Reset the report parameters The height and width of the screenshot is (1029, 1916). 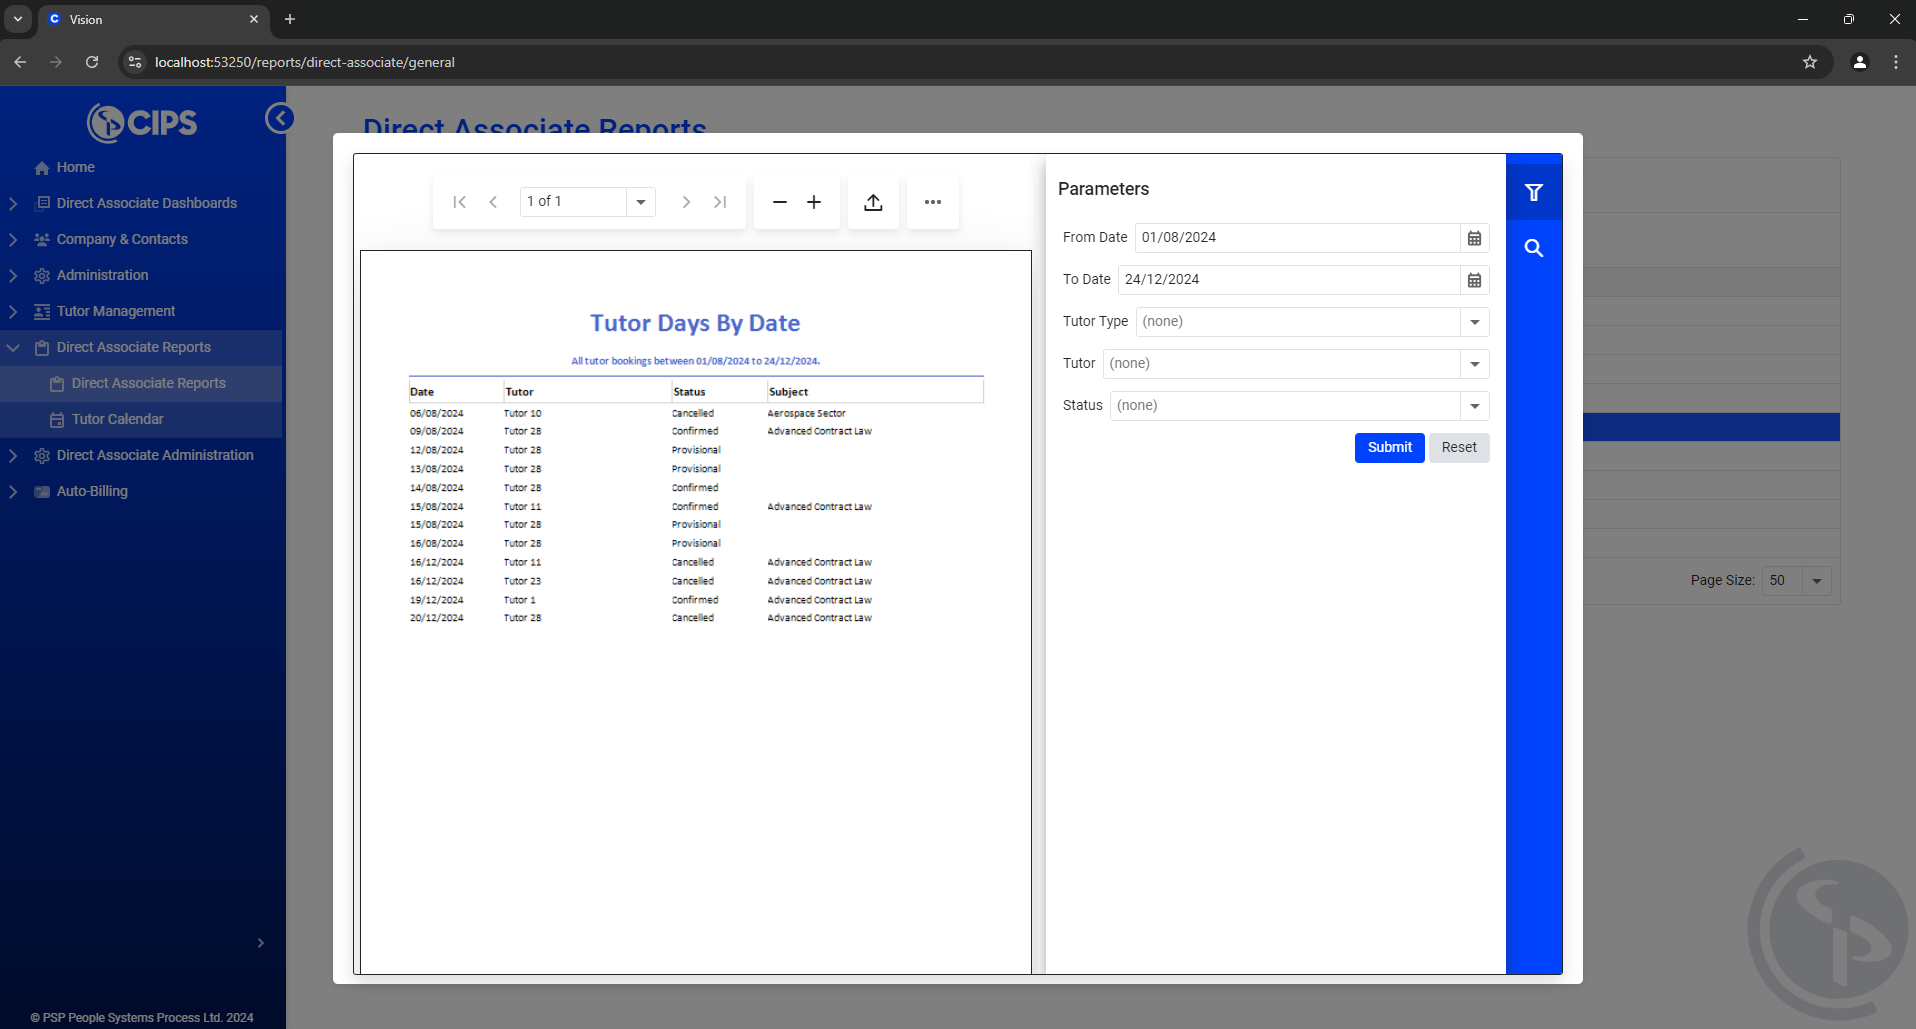[x=1459, y=447]
